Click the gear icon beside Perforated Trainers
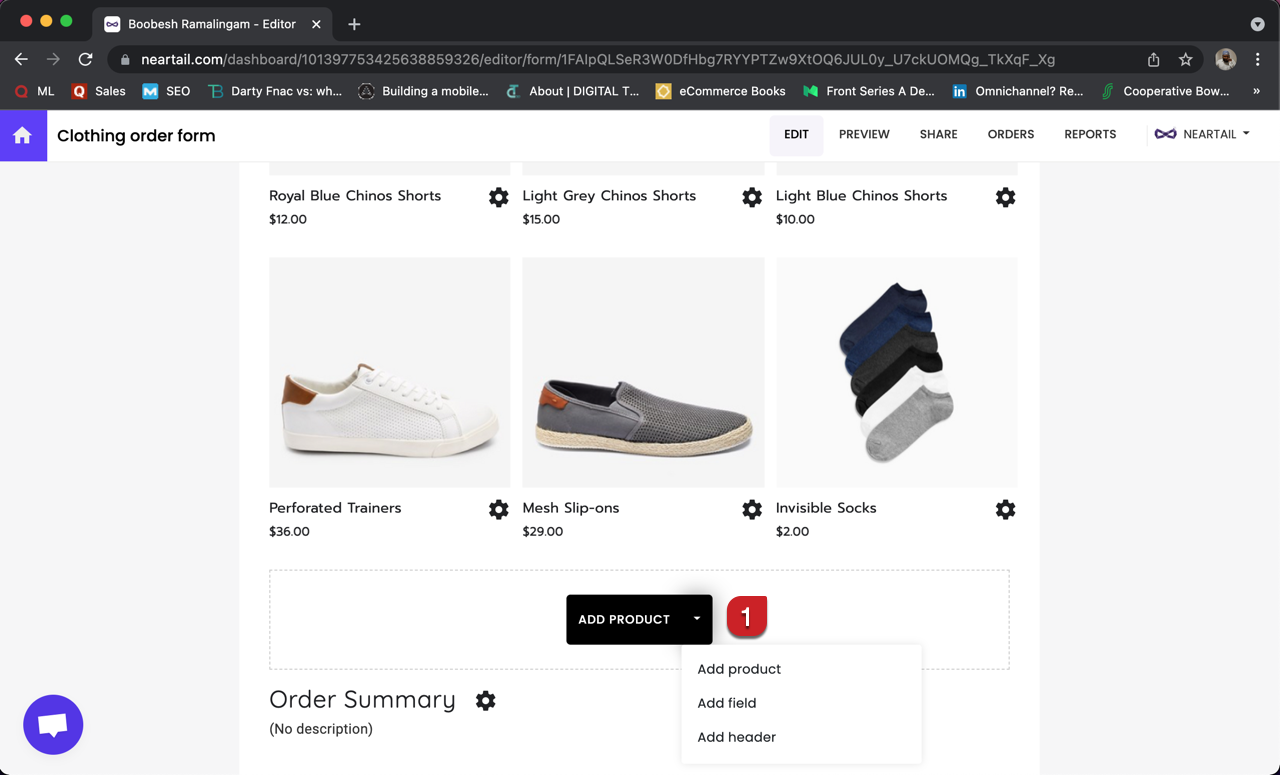 tap(498, 510)
